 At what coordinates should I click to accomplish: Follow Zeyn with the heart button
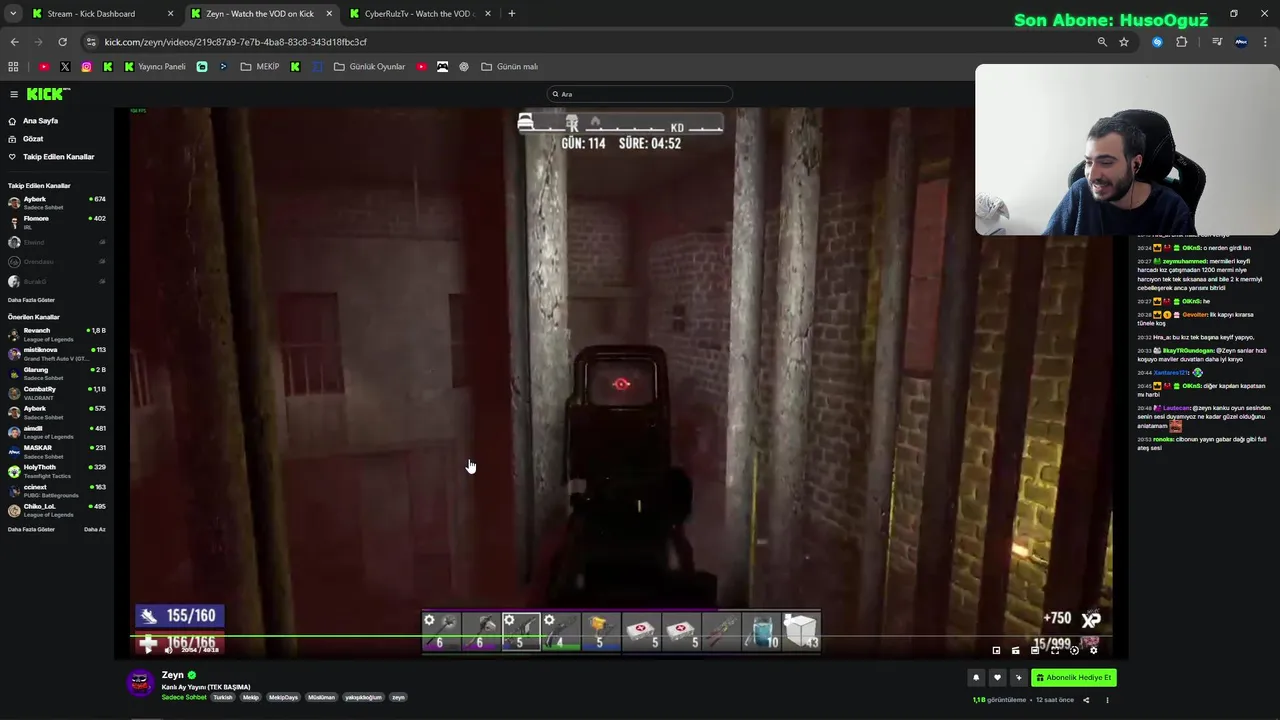point(997,678)
